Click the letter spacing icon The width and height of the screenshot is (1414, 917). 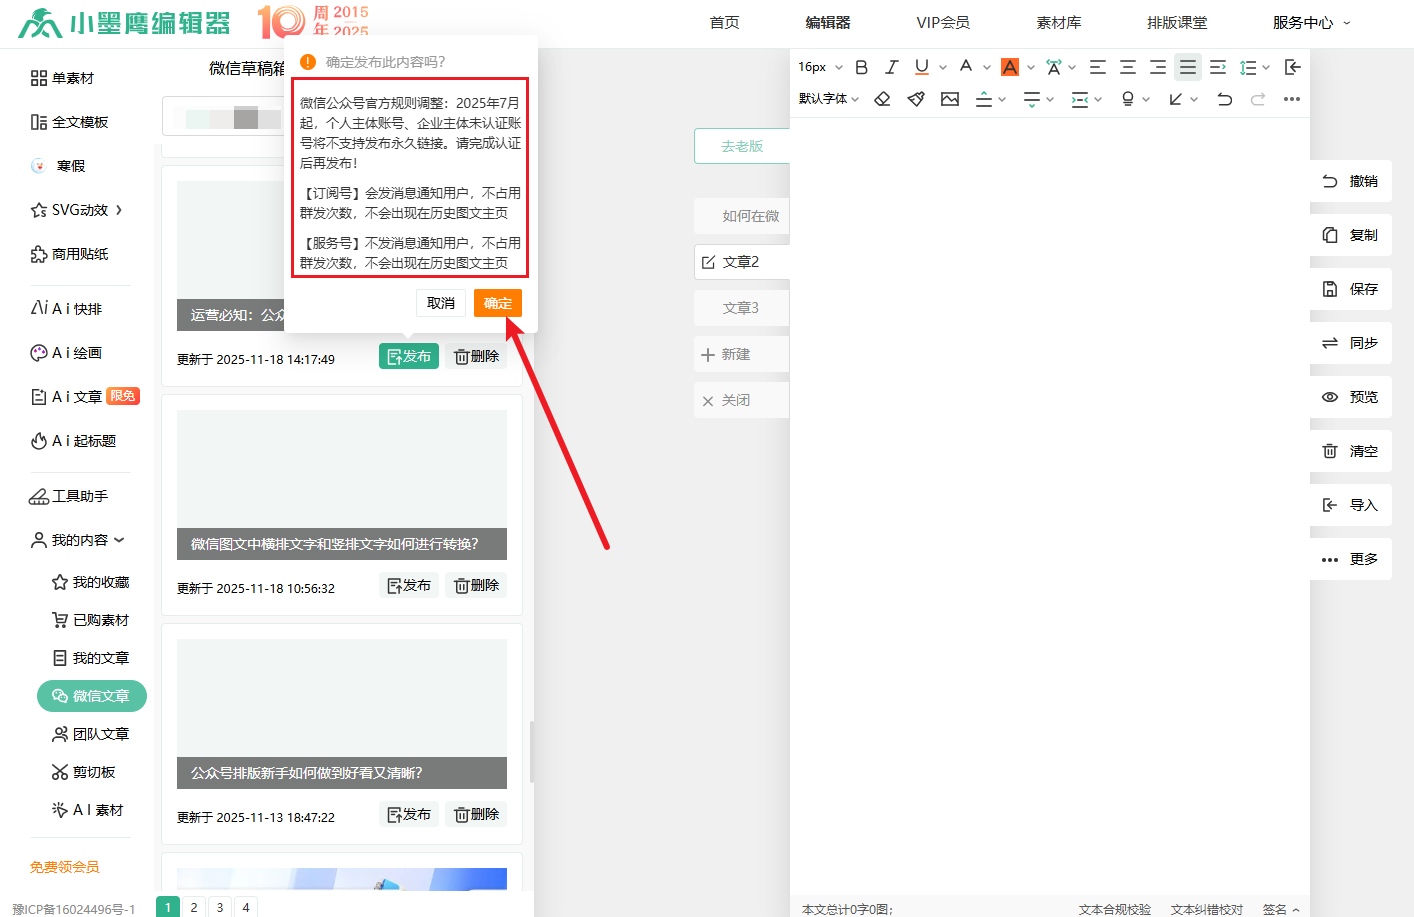click(1053, 67)
